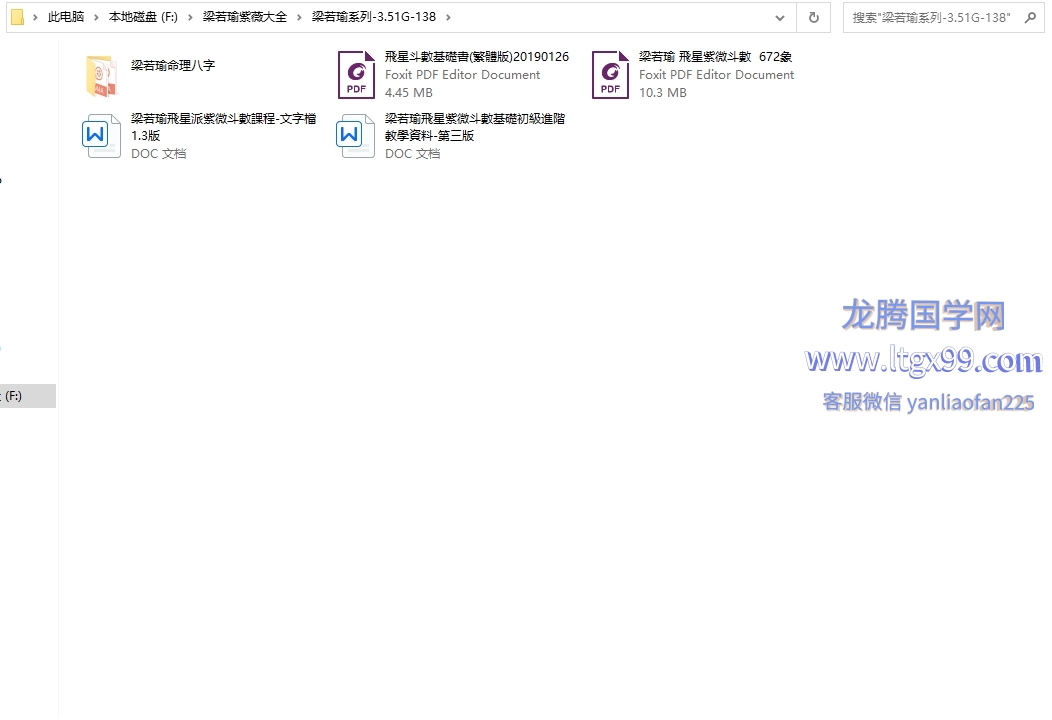Screen dimensions: 1052x720
Task: Open the address bar history dropdown
Action: coord(780,18)
